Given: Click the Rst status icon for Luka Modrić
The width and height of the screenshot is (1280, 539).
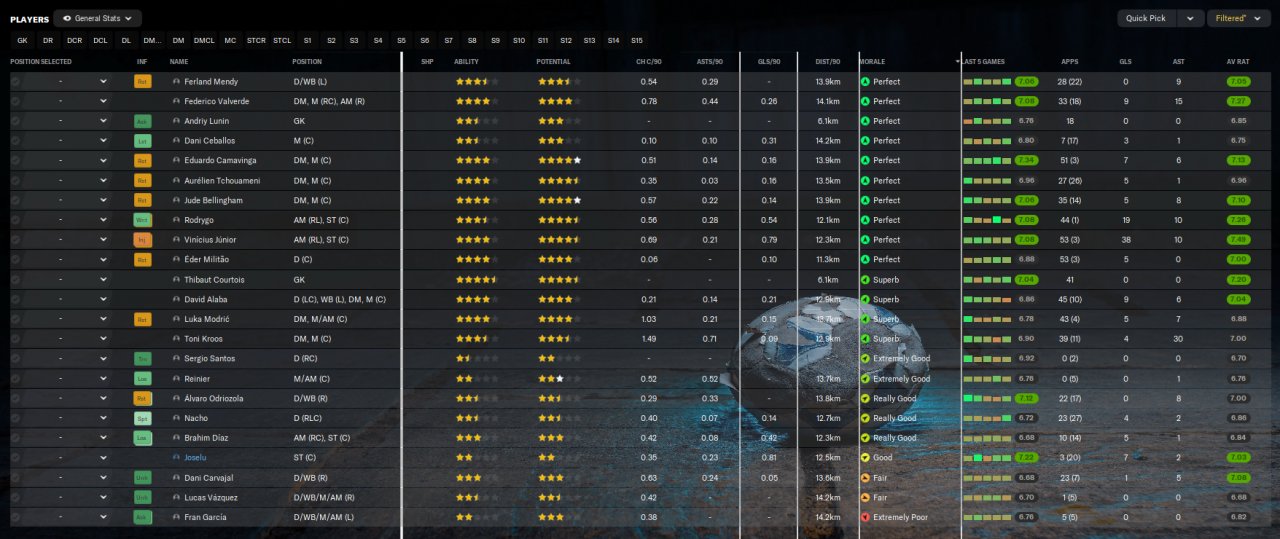Looking at the screenshot, I should pos(142,319).
